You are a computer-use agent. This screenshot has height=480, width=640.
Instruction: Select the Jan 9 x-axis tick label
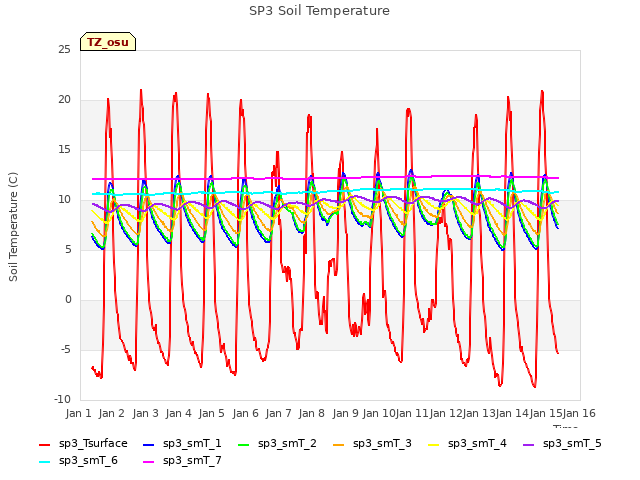(345, 413)
